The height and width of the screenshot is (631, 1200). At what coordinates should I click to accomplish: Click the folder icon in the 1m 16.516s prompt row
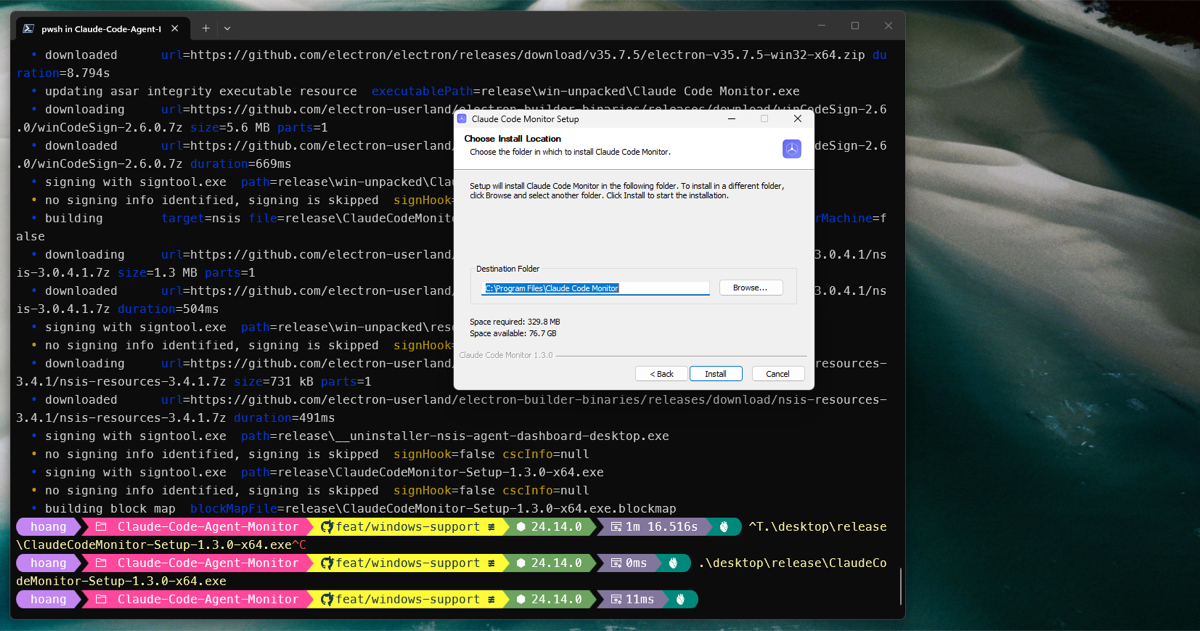tap(101, 527)
